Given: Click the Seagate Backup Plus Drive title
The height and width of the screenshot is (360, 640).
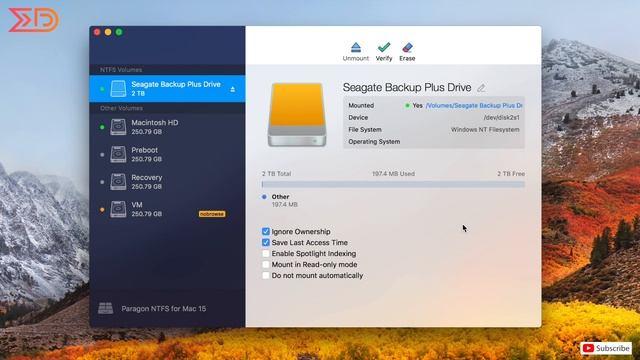Looking at the screenshot, I should 407,87.
